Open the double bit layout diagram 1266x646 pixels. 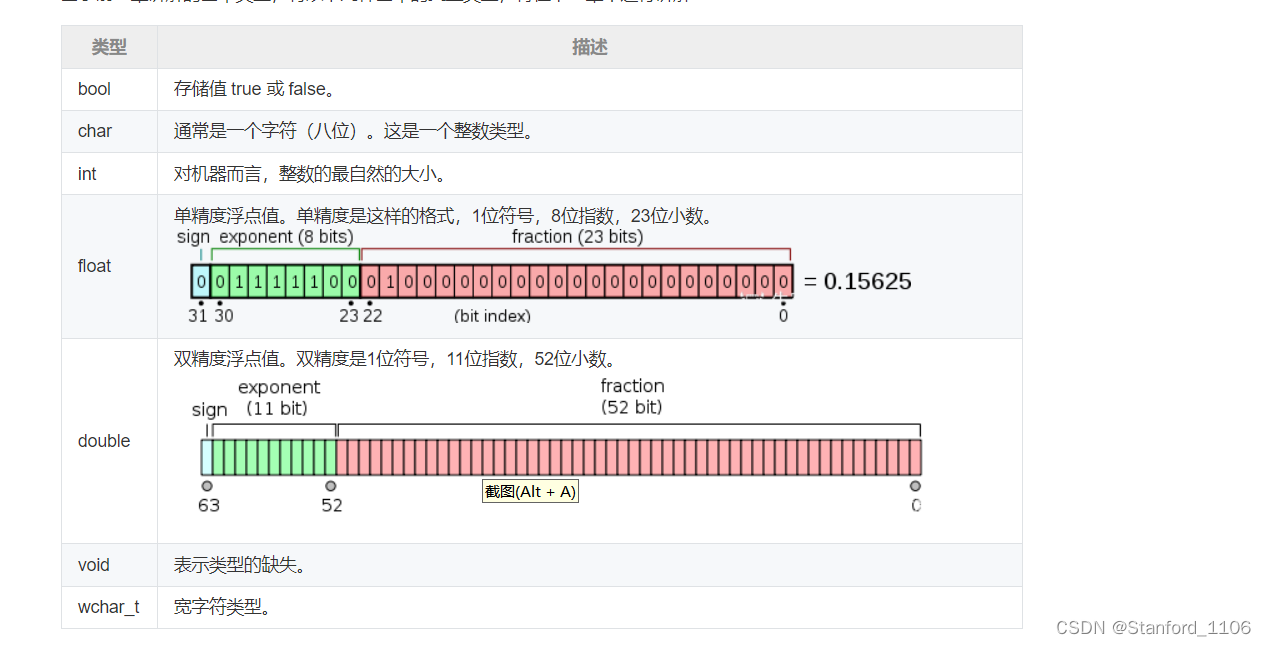point(556,446)
